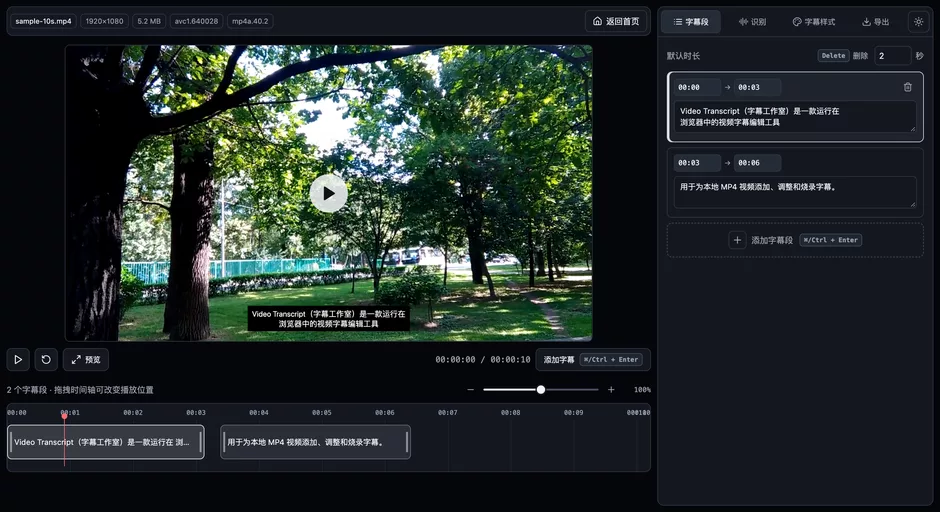Focus the default duration field showing 2
940x512 pixels.
point(892,56)
